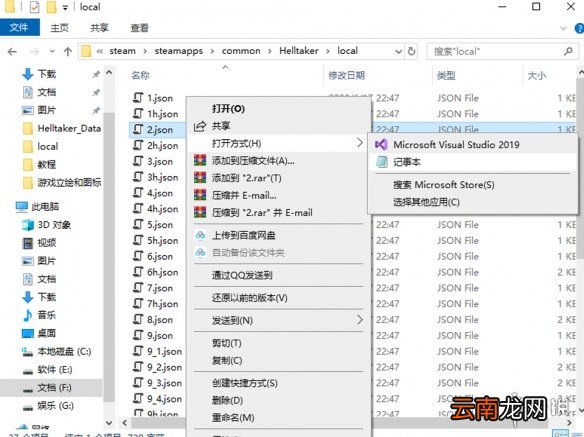Screen dimensions: 584x437
Task: Click the 此电脑 computer icon
Action: (x=22, y=206)
